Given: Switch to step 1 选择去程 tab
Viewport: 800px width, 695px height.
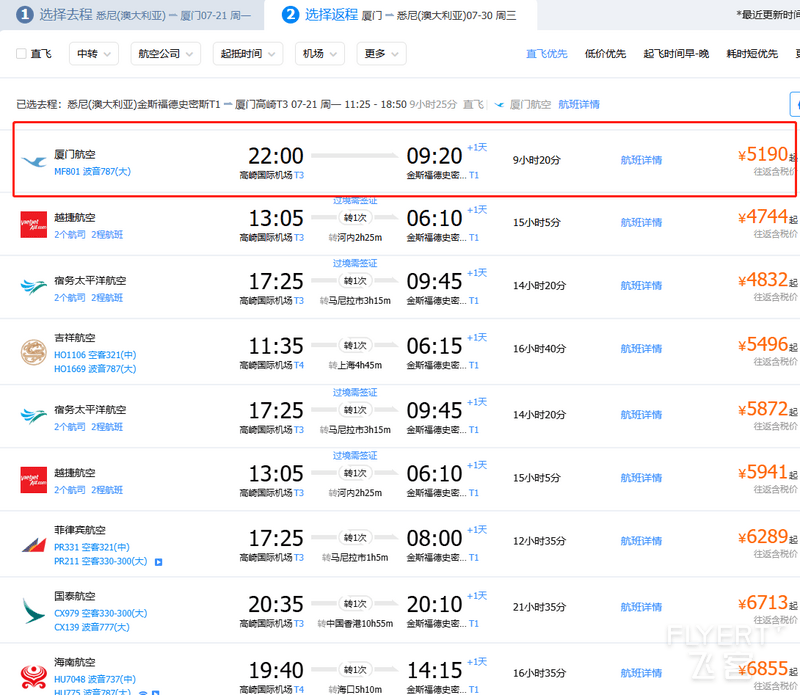Looking at the screenshot, I should coord(133,15).
